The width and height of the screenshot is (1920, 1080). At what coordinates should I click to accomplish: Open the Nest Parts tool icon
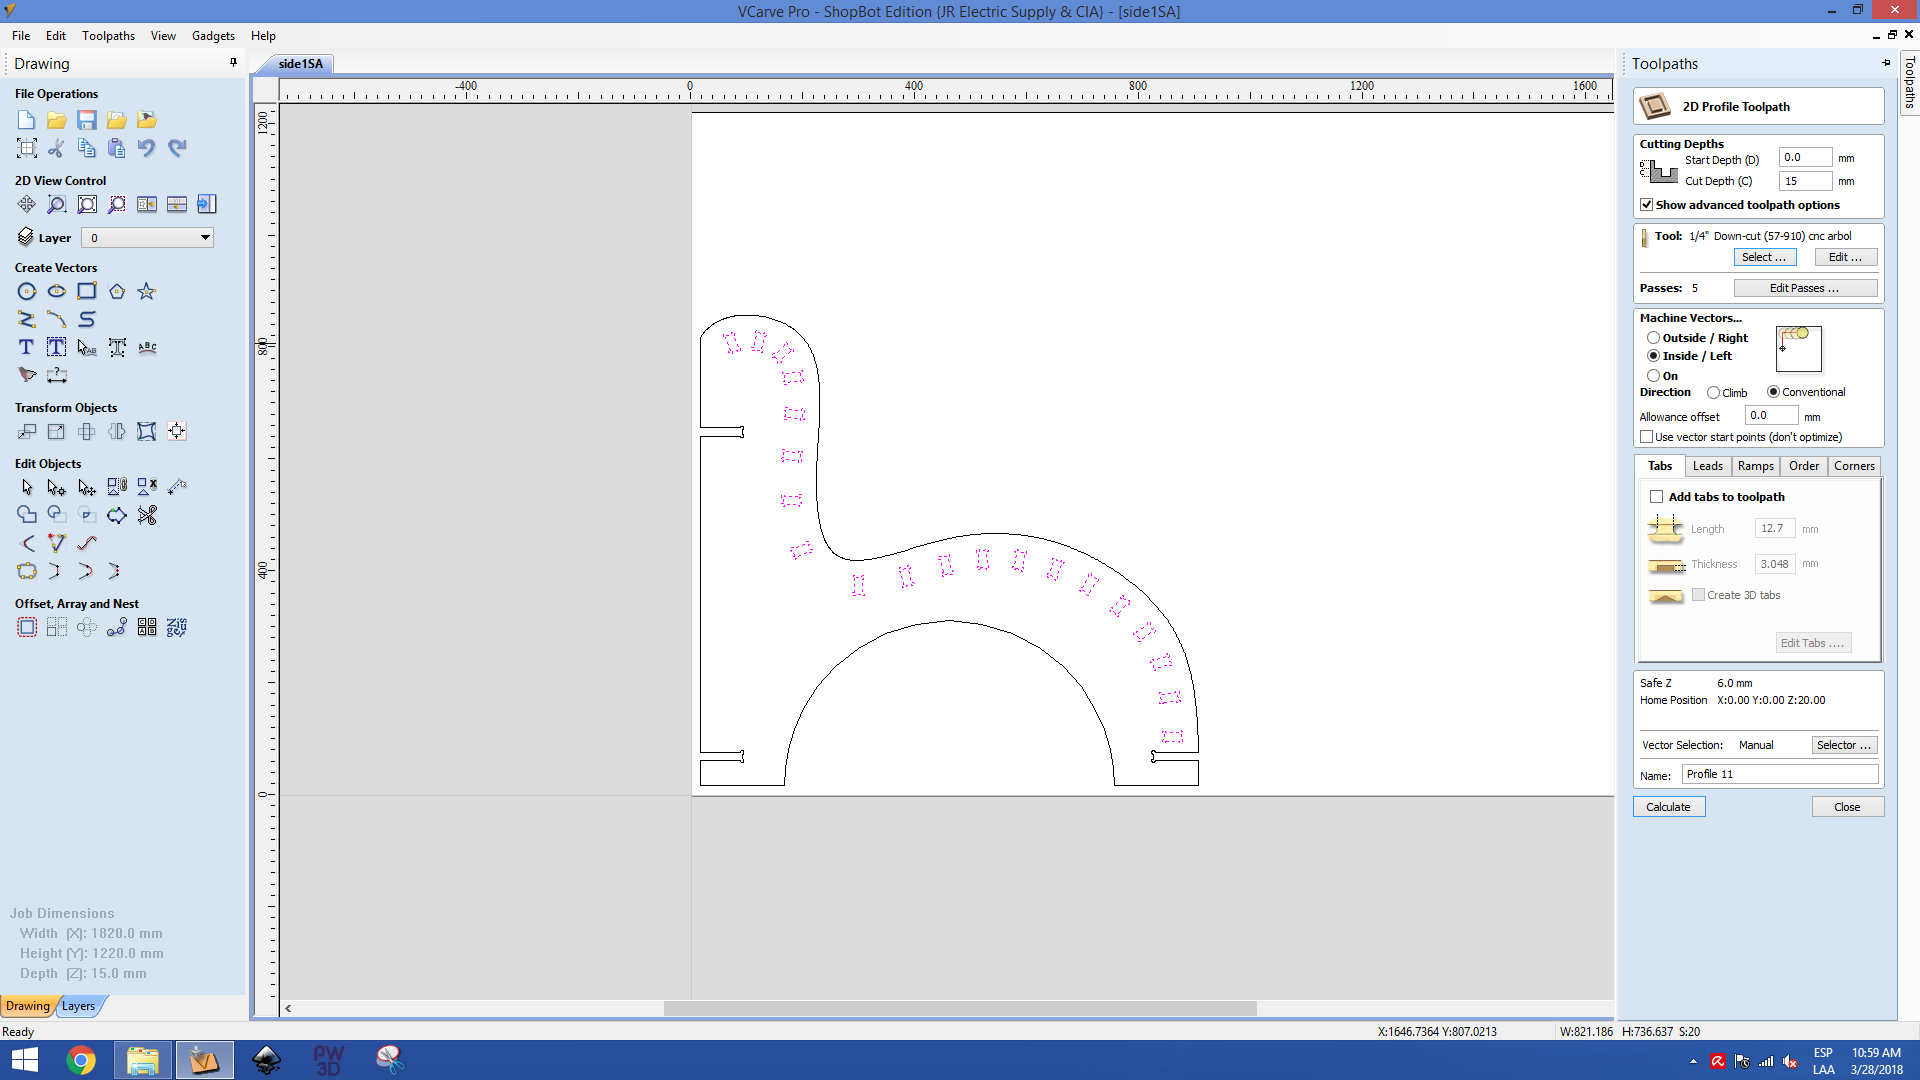coord(177,627)
